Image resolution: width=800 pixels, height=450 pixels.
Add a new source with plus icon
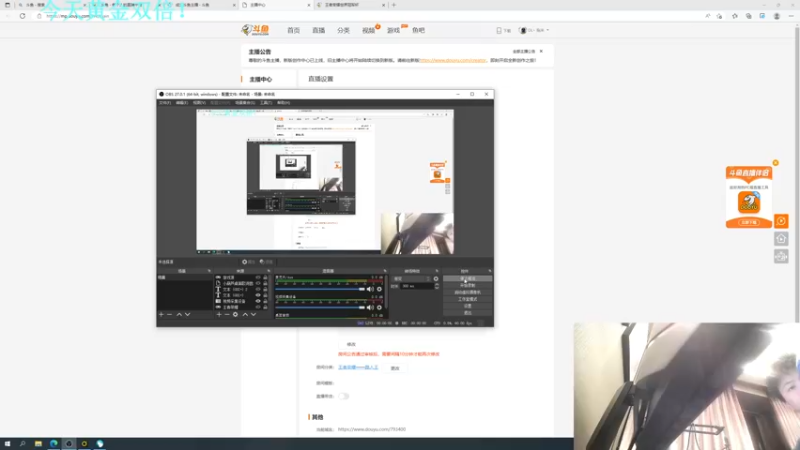pos(219,315)
